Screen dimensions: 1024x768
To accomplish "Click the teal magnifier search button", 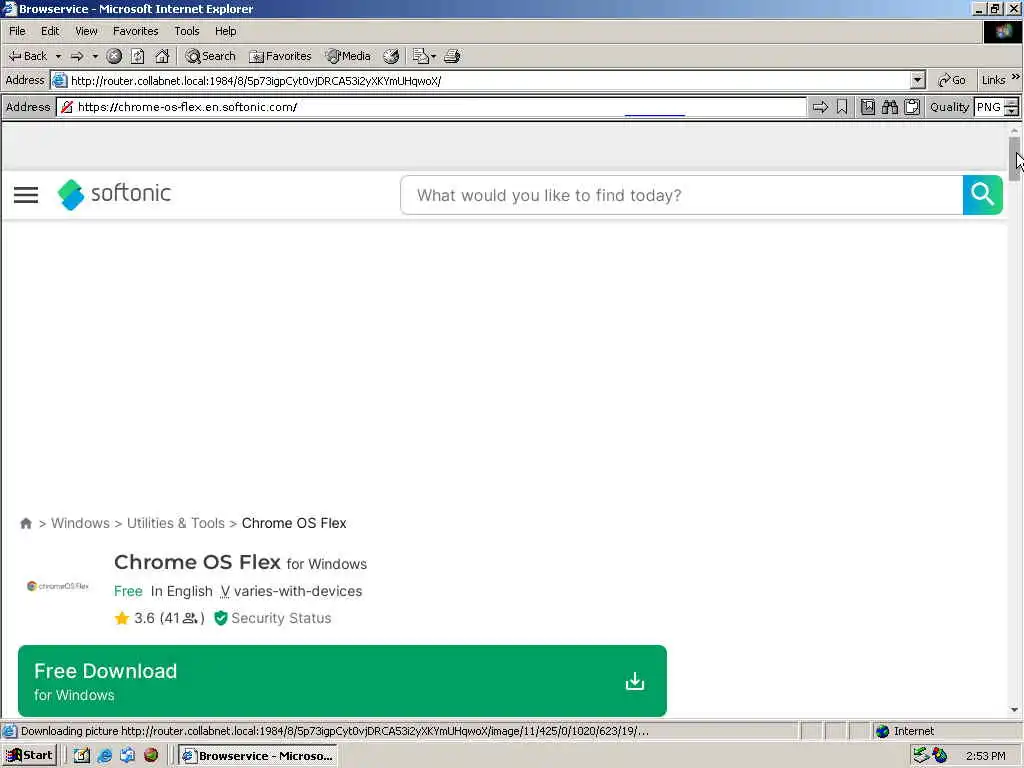I will [982, 195].
